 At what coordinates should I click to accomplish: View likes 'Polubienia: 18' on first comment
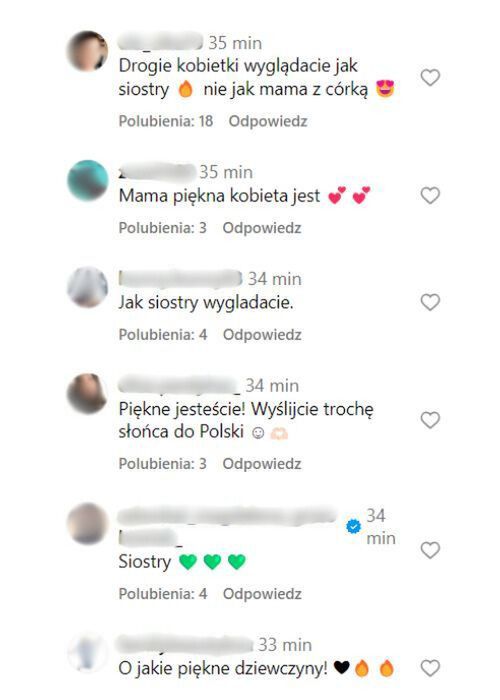(x=166, y=121)
